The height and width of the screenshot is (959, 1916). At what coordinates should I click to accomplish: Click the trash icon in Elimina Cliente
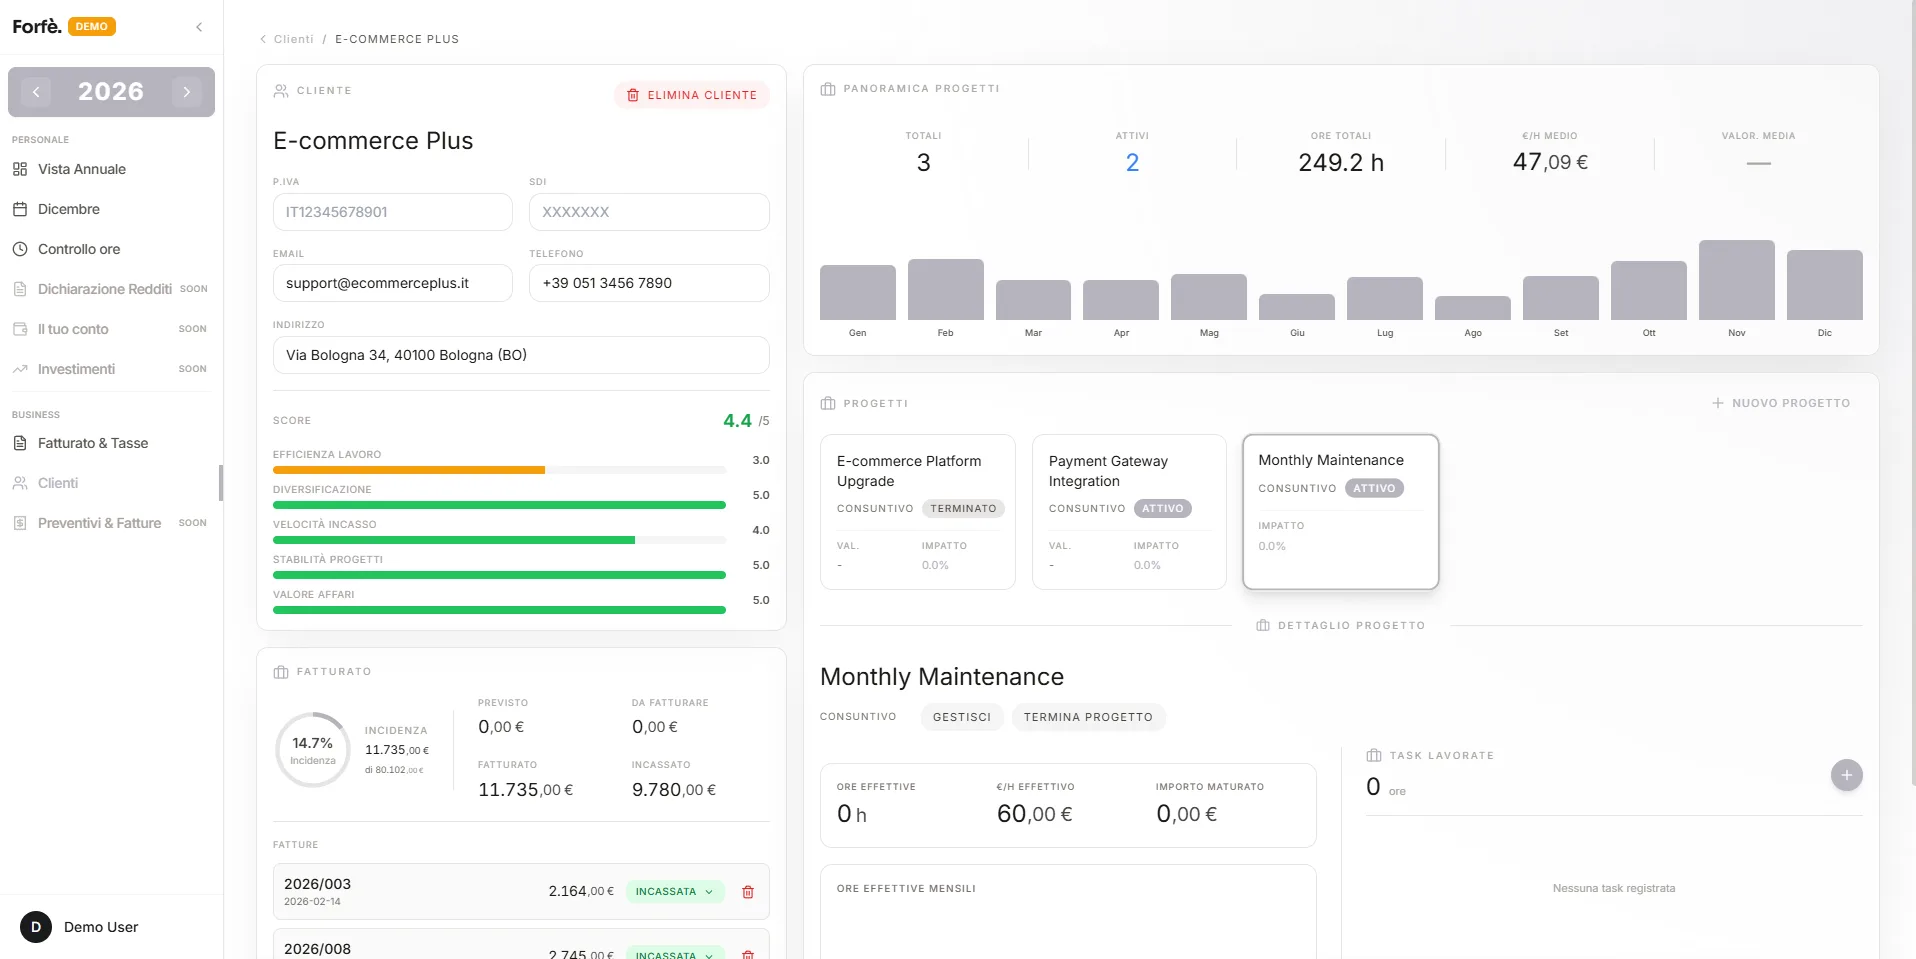(x=633, y=95)
